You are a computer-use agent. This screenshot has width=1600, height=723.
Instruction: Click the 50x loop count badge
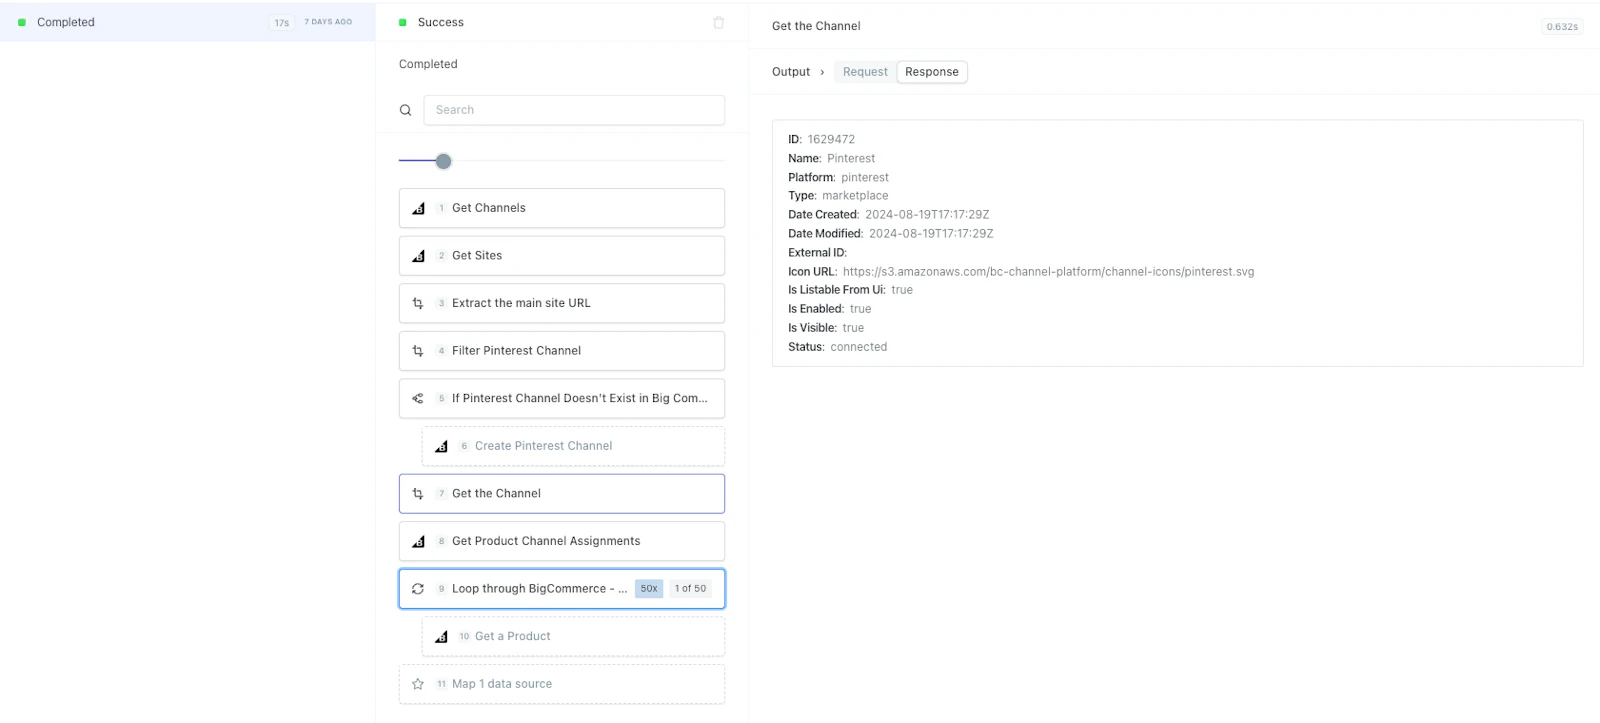649,589
